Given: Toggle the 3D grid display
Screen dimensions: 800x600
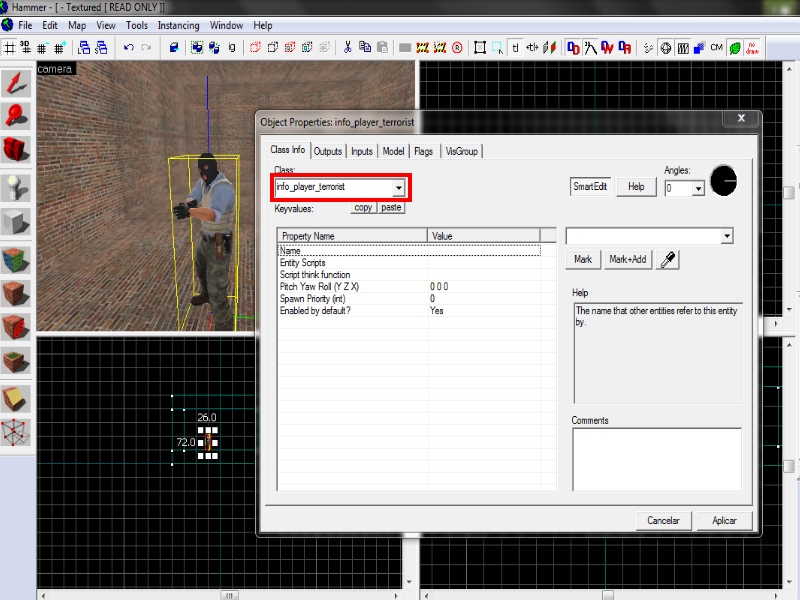Looking at the screenshot, I should [26, 48].
